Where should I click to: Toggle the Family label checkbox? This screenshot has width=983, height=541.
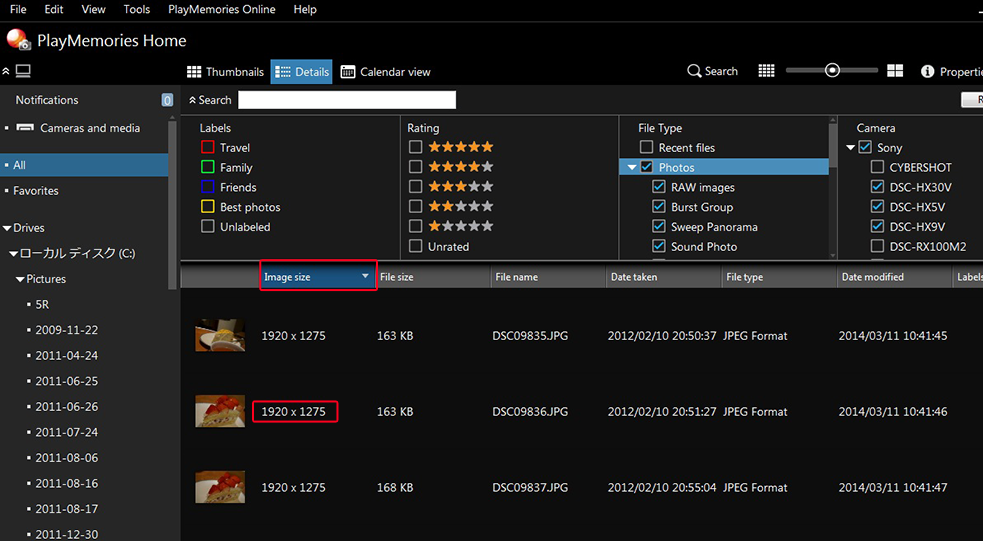point(208,167)
